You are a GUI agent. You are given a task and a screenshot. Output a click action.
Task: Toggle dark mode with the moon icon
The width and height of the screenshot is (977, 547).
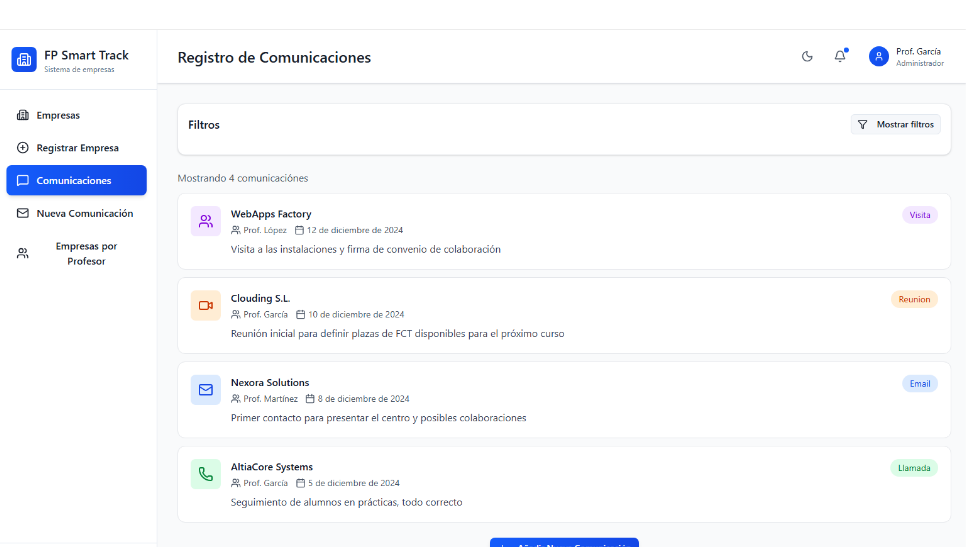[x=807, y=57]
